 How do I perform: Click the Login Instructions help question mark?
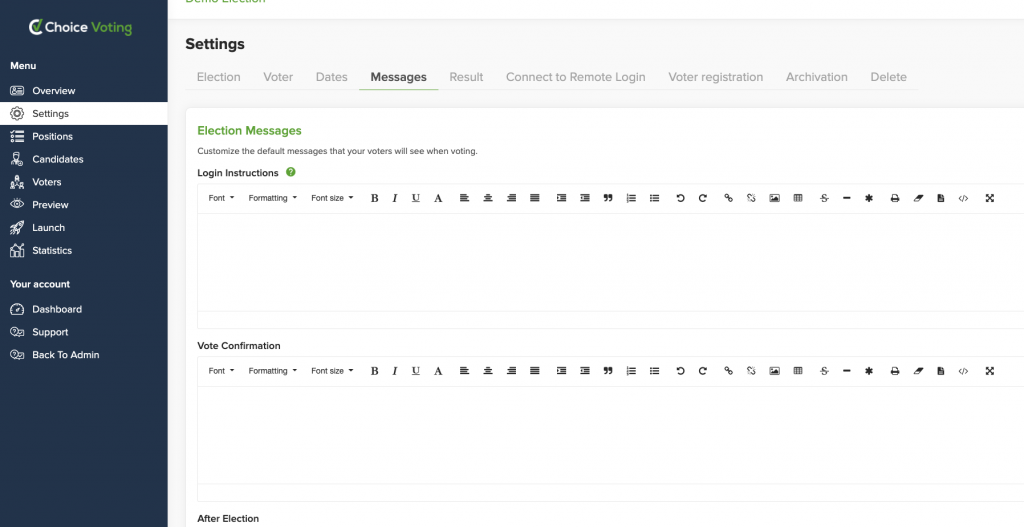tap(291, 172)
